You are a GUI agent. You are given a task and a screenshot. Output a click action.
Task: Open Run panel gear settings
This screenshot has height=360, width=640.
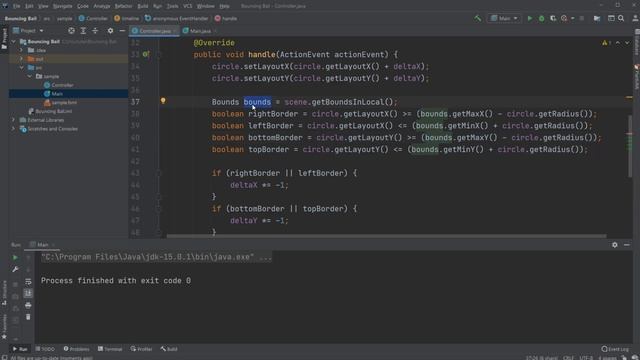coord(615,245)
